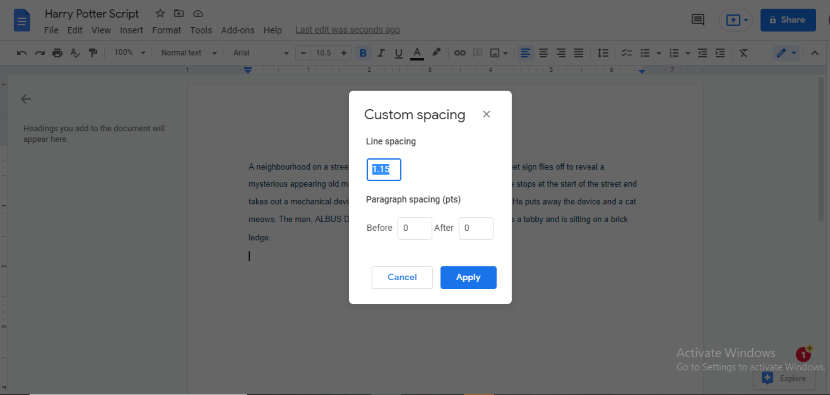Viewport: 830px width, 395px height.
Task: Open the present to meeting button
Action: 736,20
